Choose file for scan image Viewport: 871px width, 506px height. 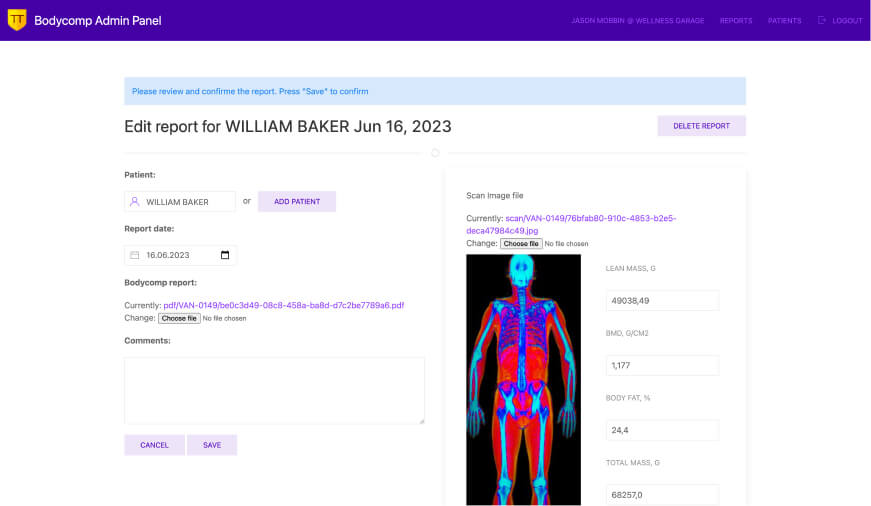521,243
